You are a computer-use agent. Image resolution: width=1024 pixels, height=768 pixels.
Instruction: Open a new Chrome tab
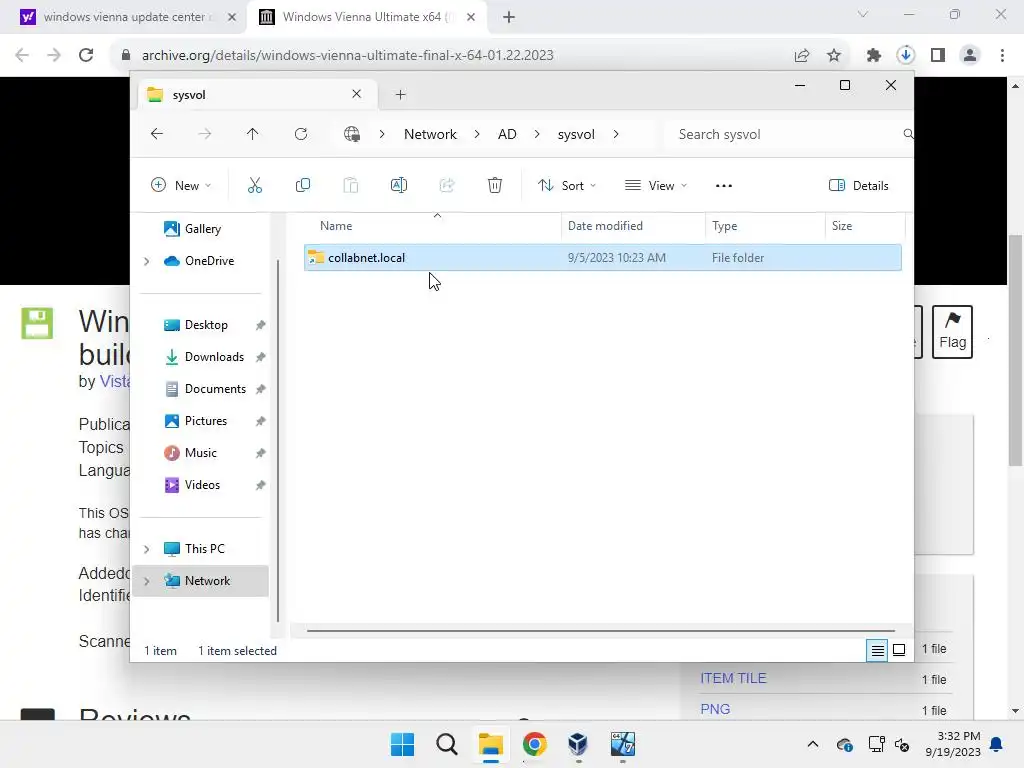[x=509, y=18]
